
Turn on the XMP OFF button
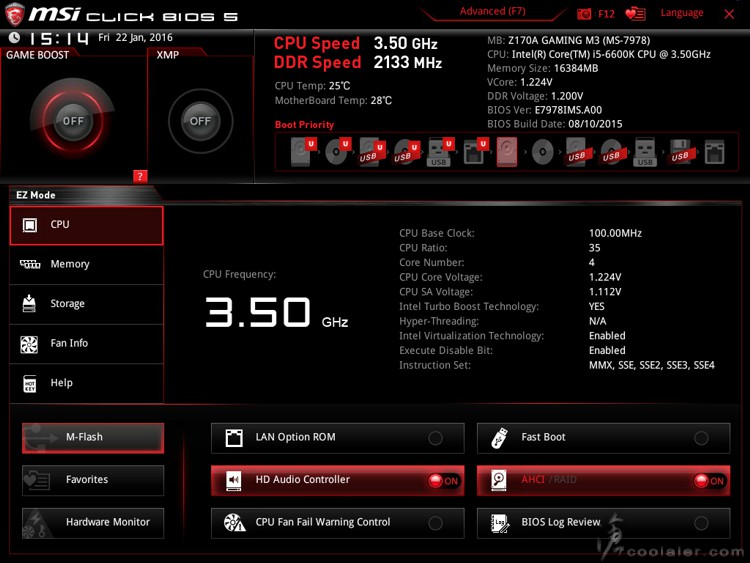[200, 121]
